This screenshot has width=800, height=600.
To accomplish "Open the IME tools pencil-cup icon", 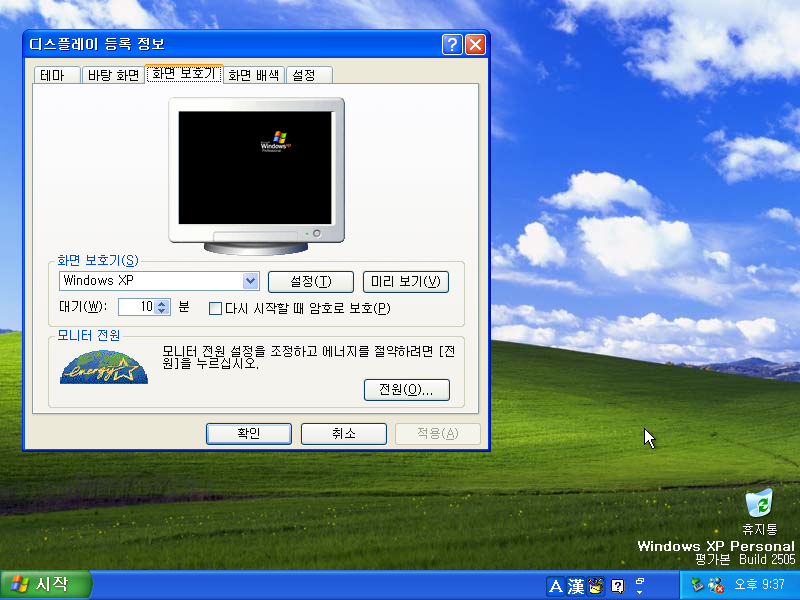I will 595,586.
